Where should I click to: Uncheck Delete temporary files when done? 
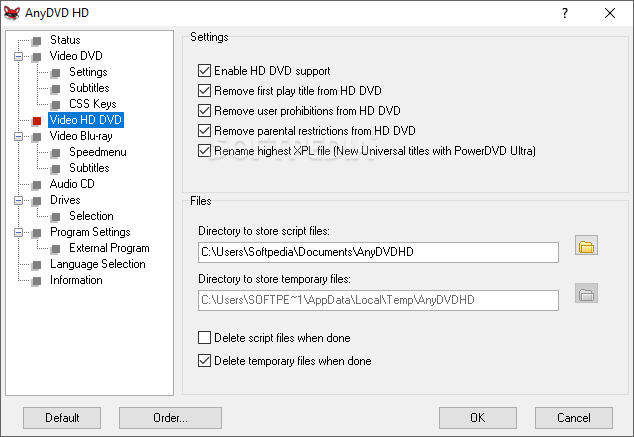[x=205, y=361]
